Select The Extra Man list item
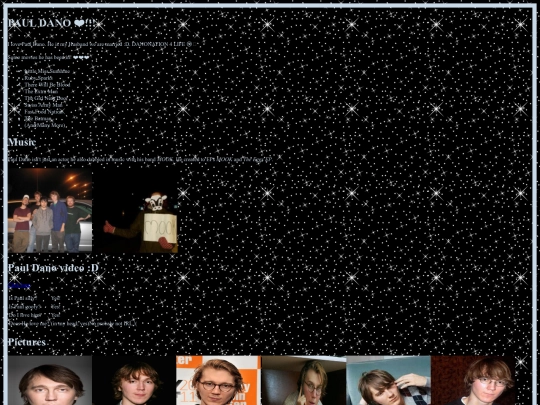 coord(41,92)
